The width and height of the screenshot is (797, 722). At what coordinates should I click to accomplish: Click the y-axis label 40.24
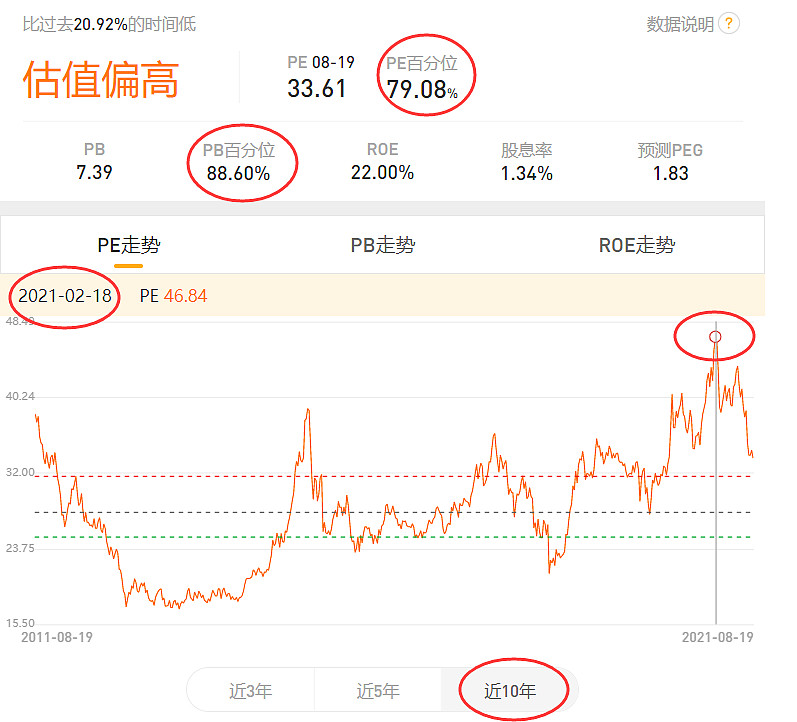(20, 396)
